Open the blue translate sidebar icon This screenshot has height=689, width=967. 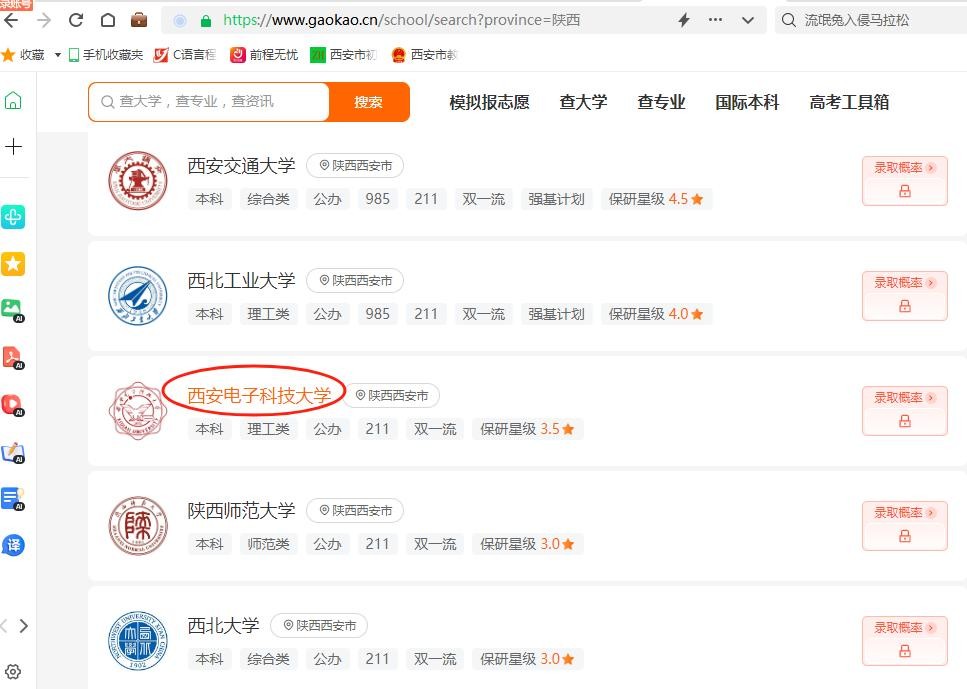tap(13, 545)
